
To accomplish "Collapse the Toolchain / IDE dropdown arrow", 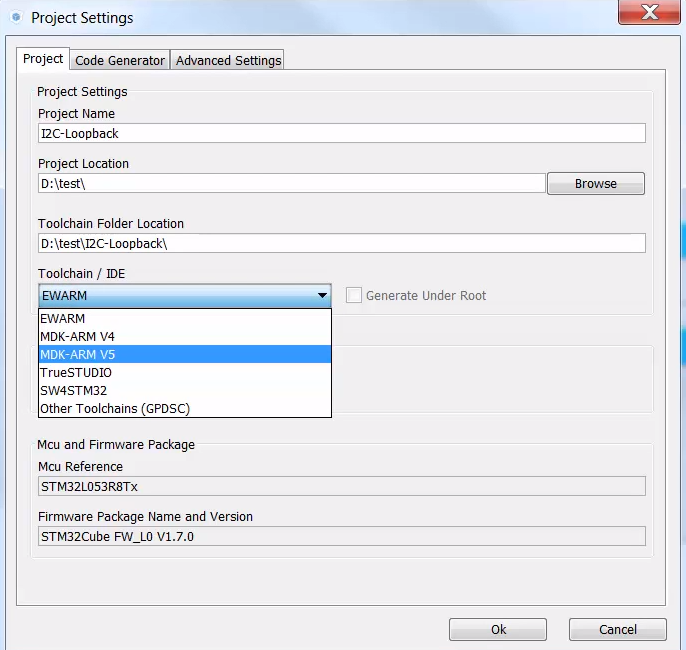I will [x=322, y=295].
